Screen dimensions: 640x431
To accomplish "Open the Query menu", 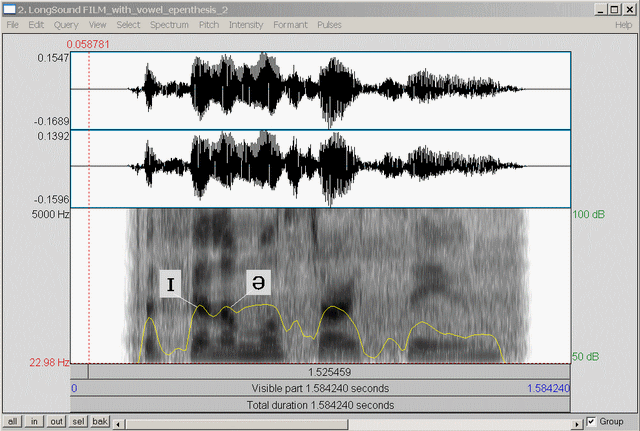I will 66,24.
